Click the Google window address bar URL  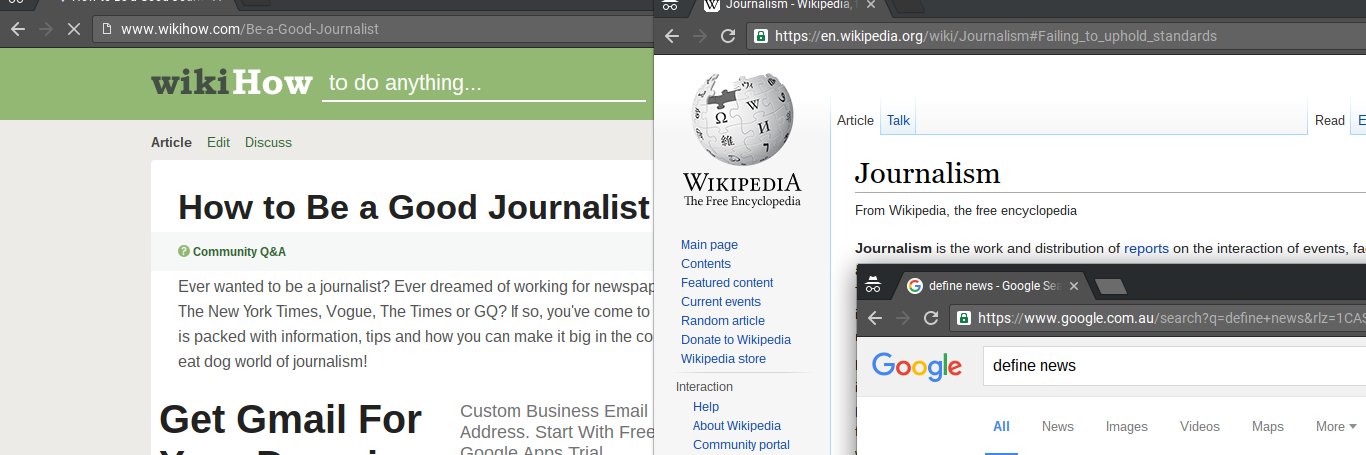coord(1171,318)
